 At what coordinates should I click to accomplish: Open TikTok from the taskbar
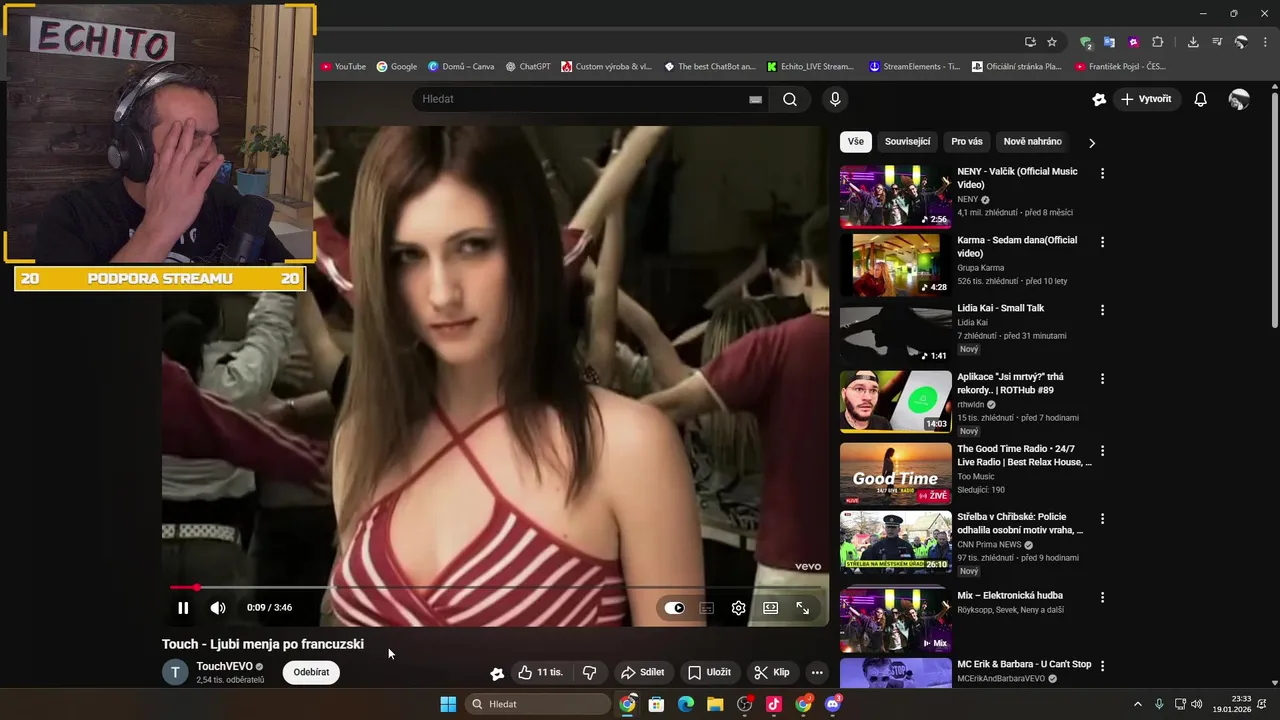point(773,704)
